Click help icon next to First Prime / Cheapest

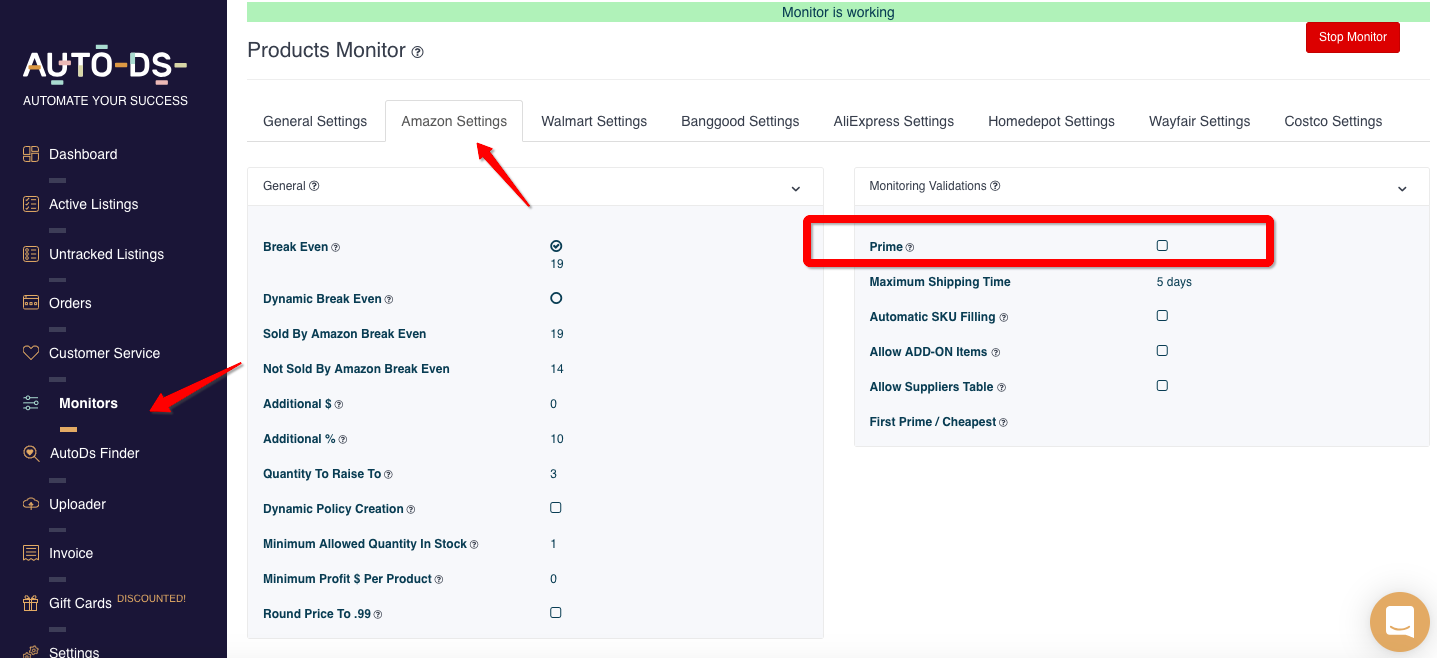pyautogui.click(x=1004, y=422)
